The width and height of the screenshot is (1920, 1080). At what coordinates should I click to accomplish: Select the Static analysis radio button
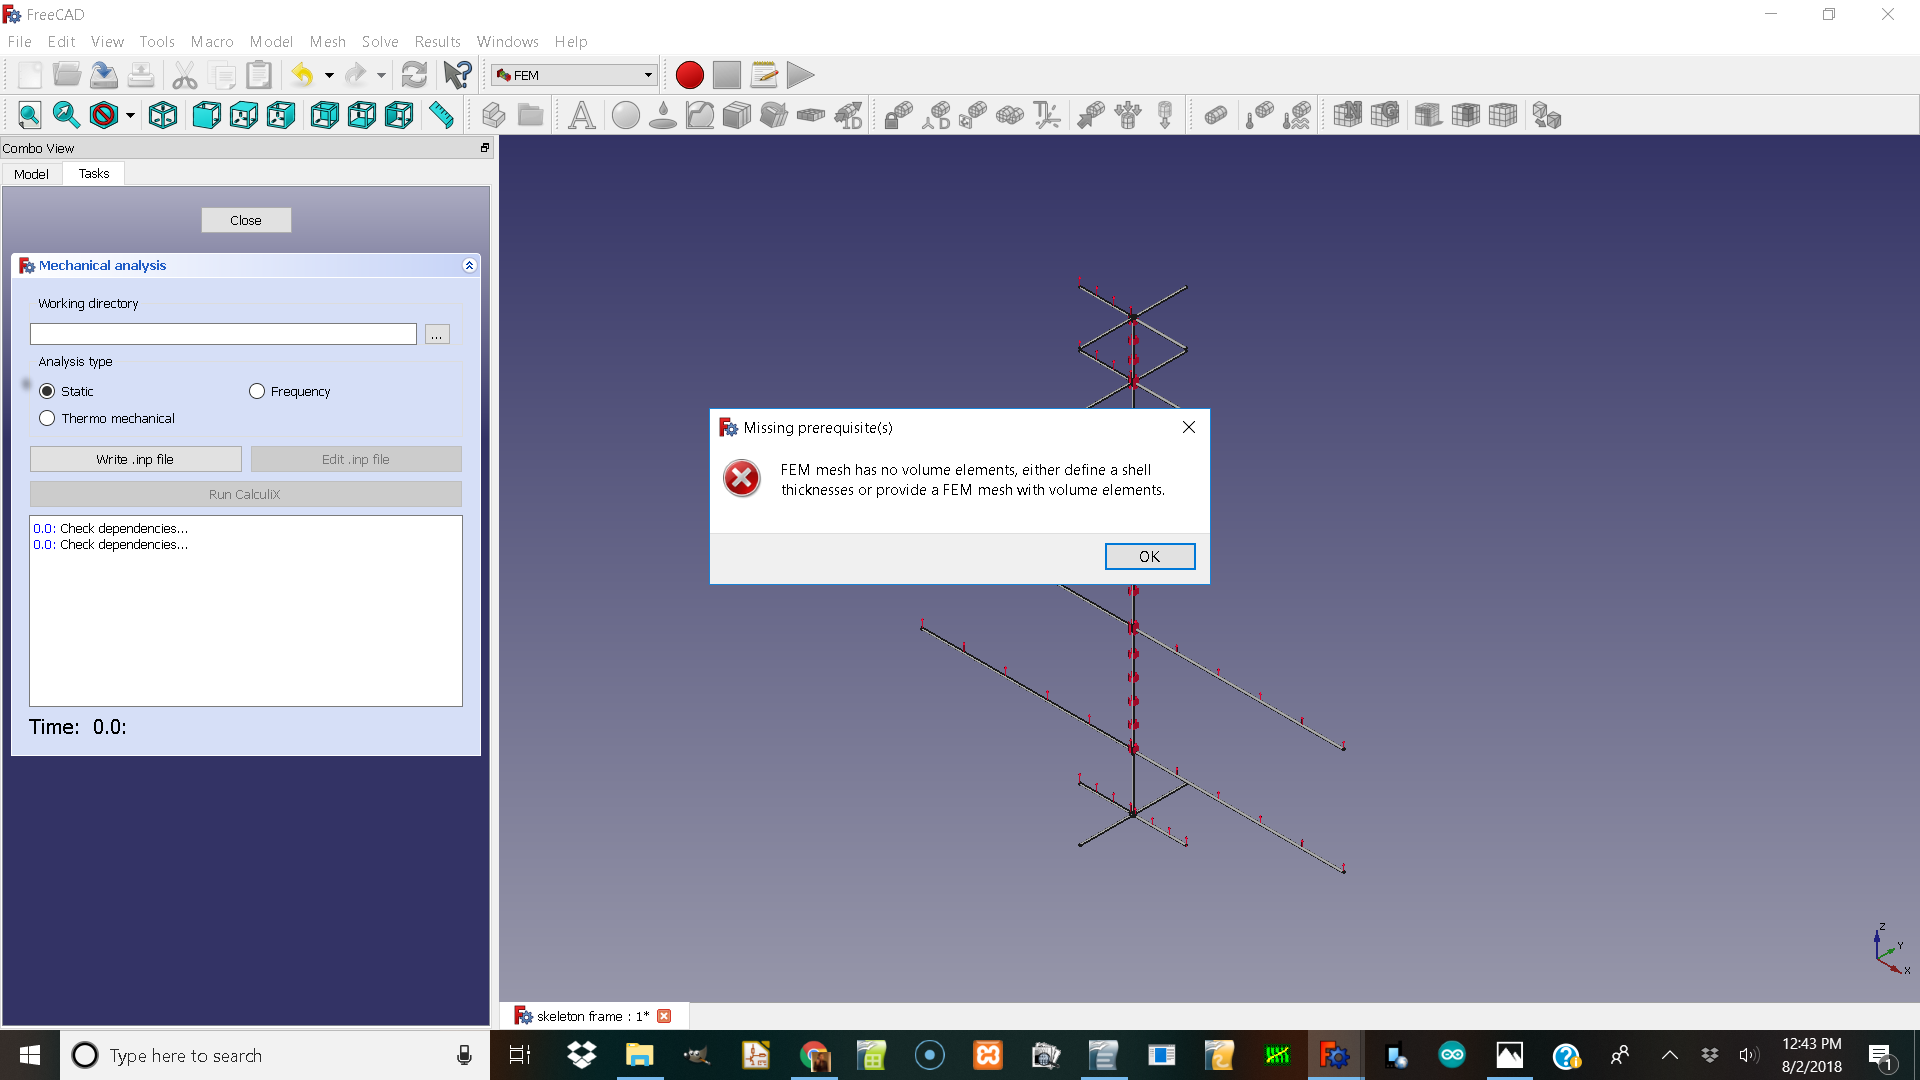coord(47,391)
